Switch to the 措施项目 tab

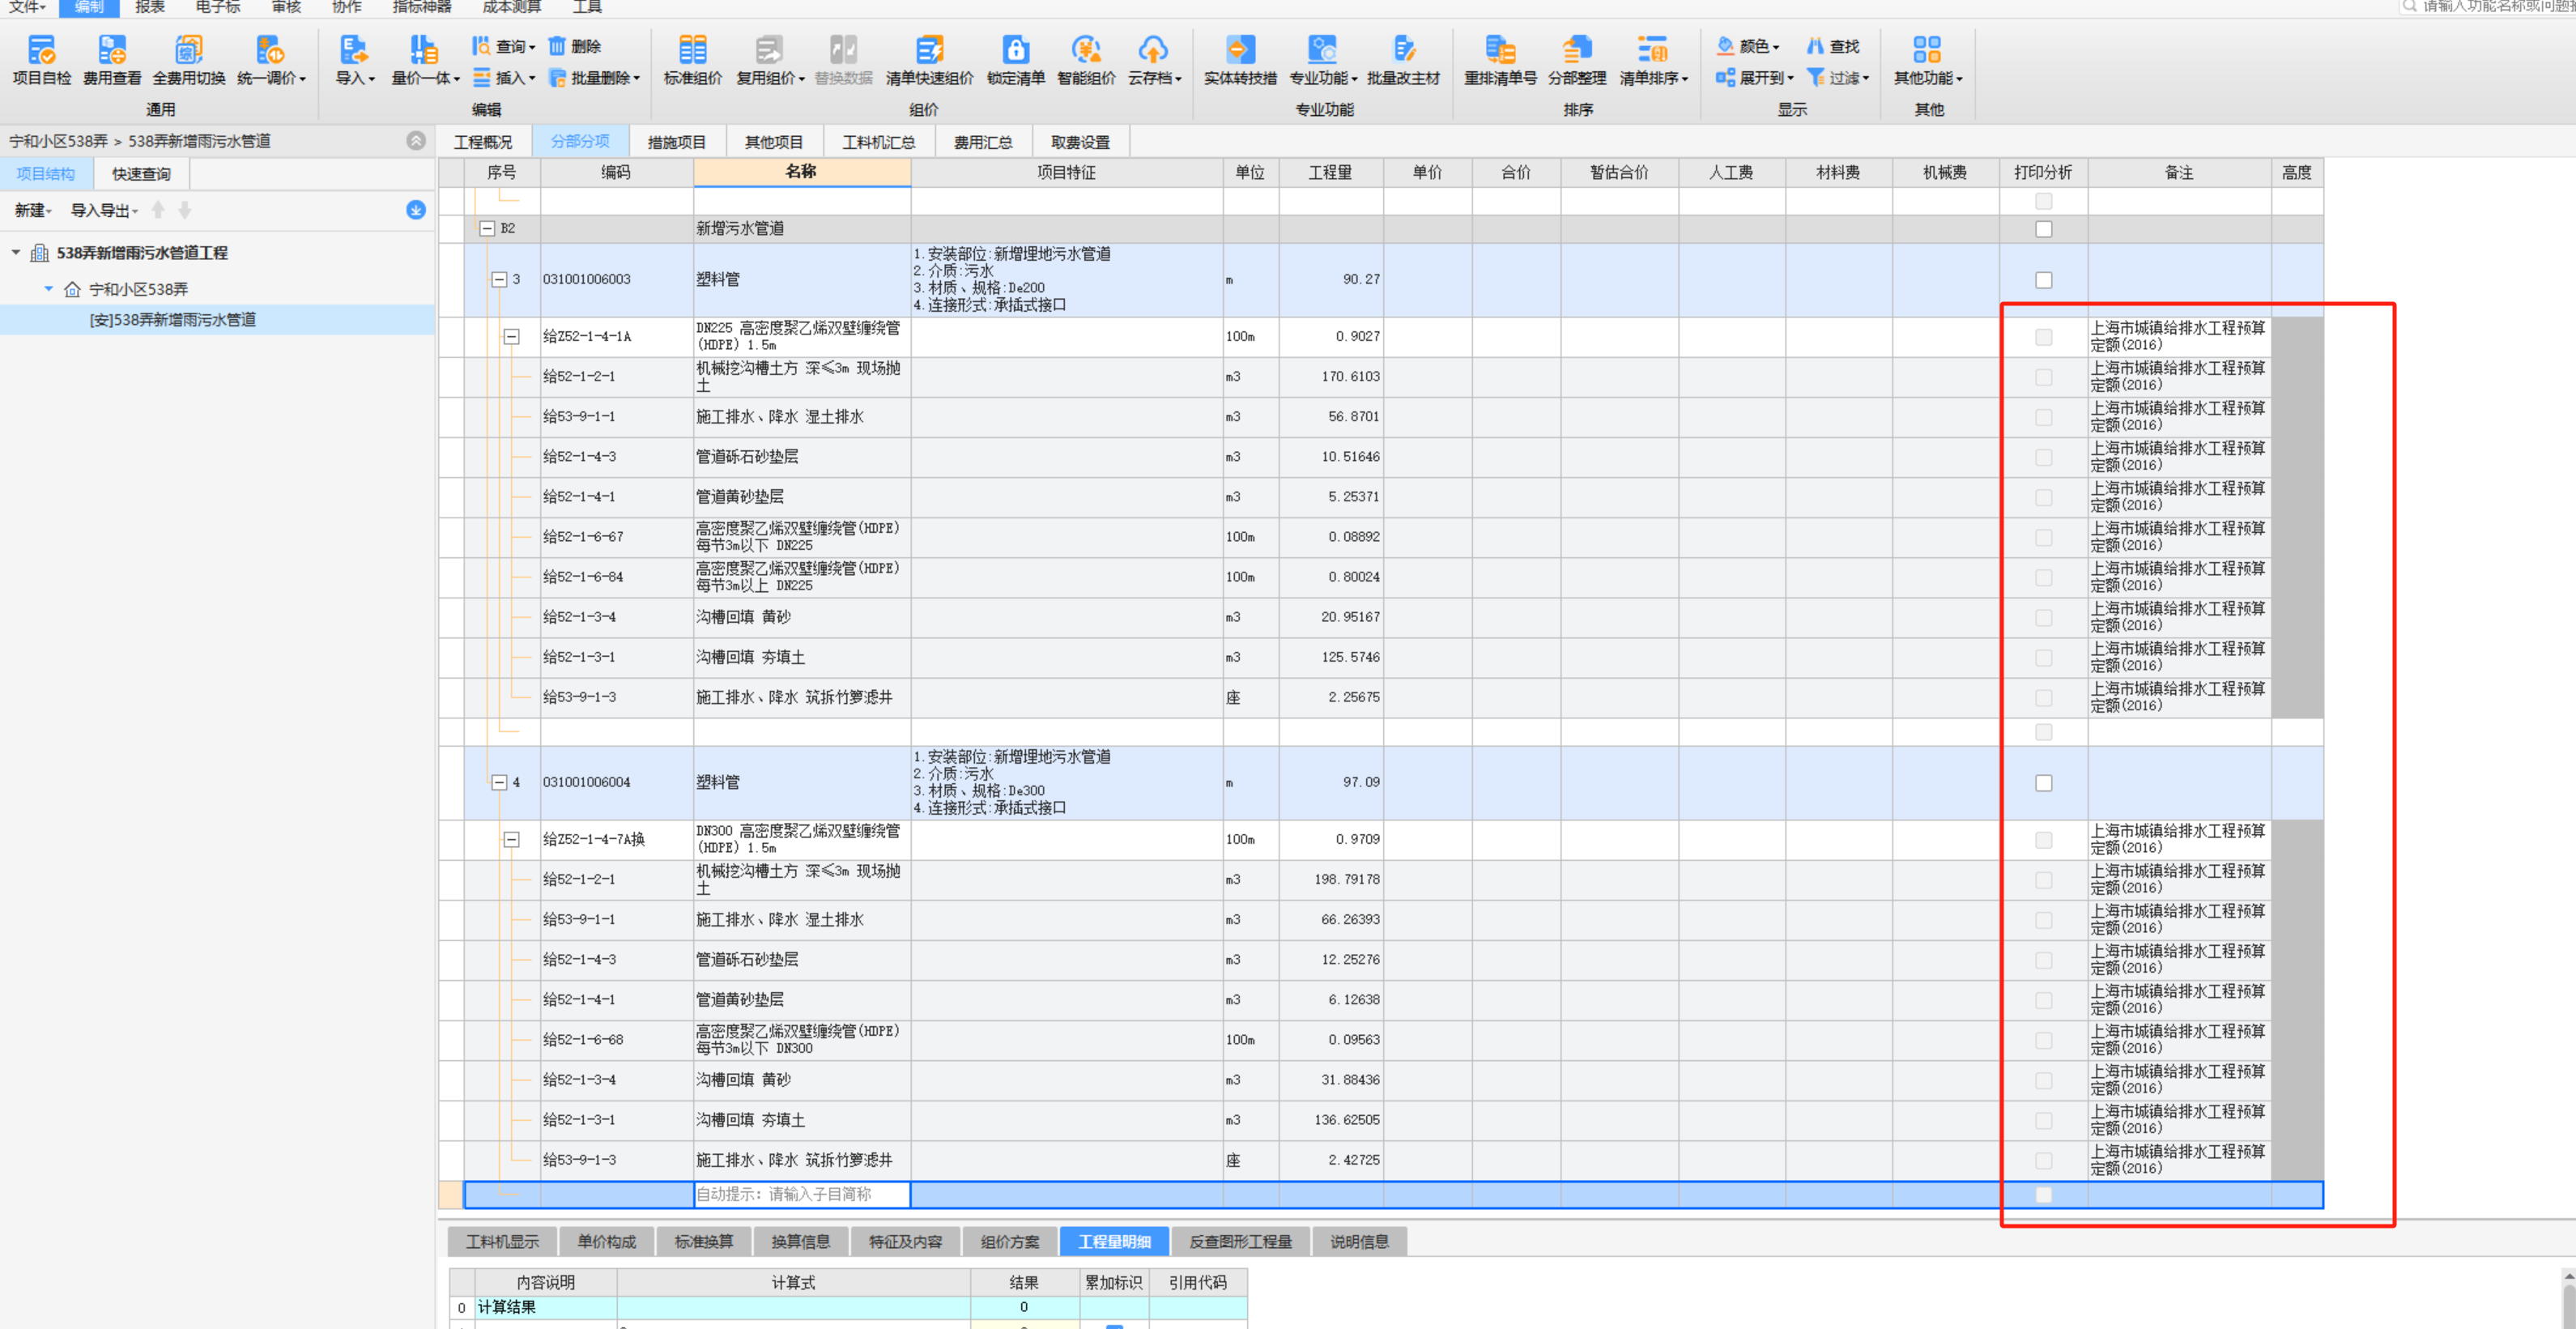pos(677,142)
